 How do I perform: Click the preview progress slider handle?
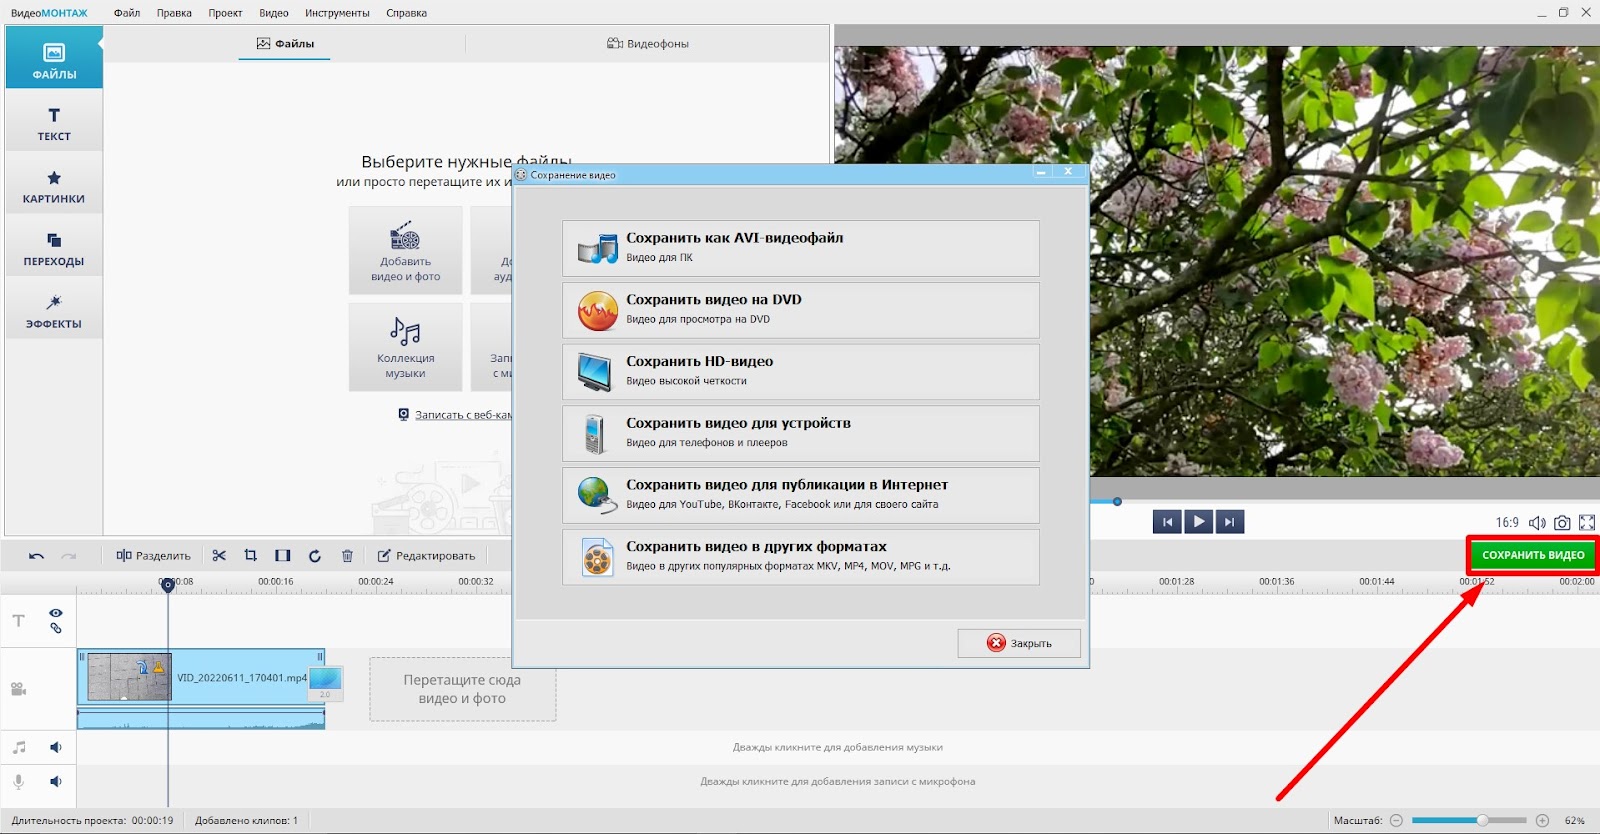pyautogui.click(x=1117, y=502)
